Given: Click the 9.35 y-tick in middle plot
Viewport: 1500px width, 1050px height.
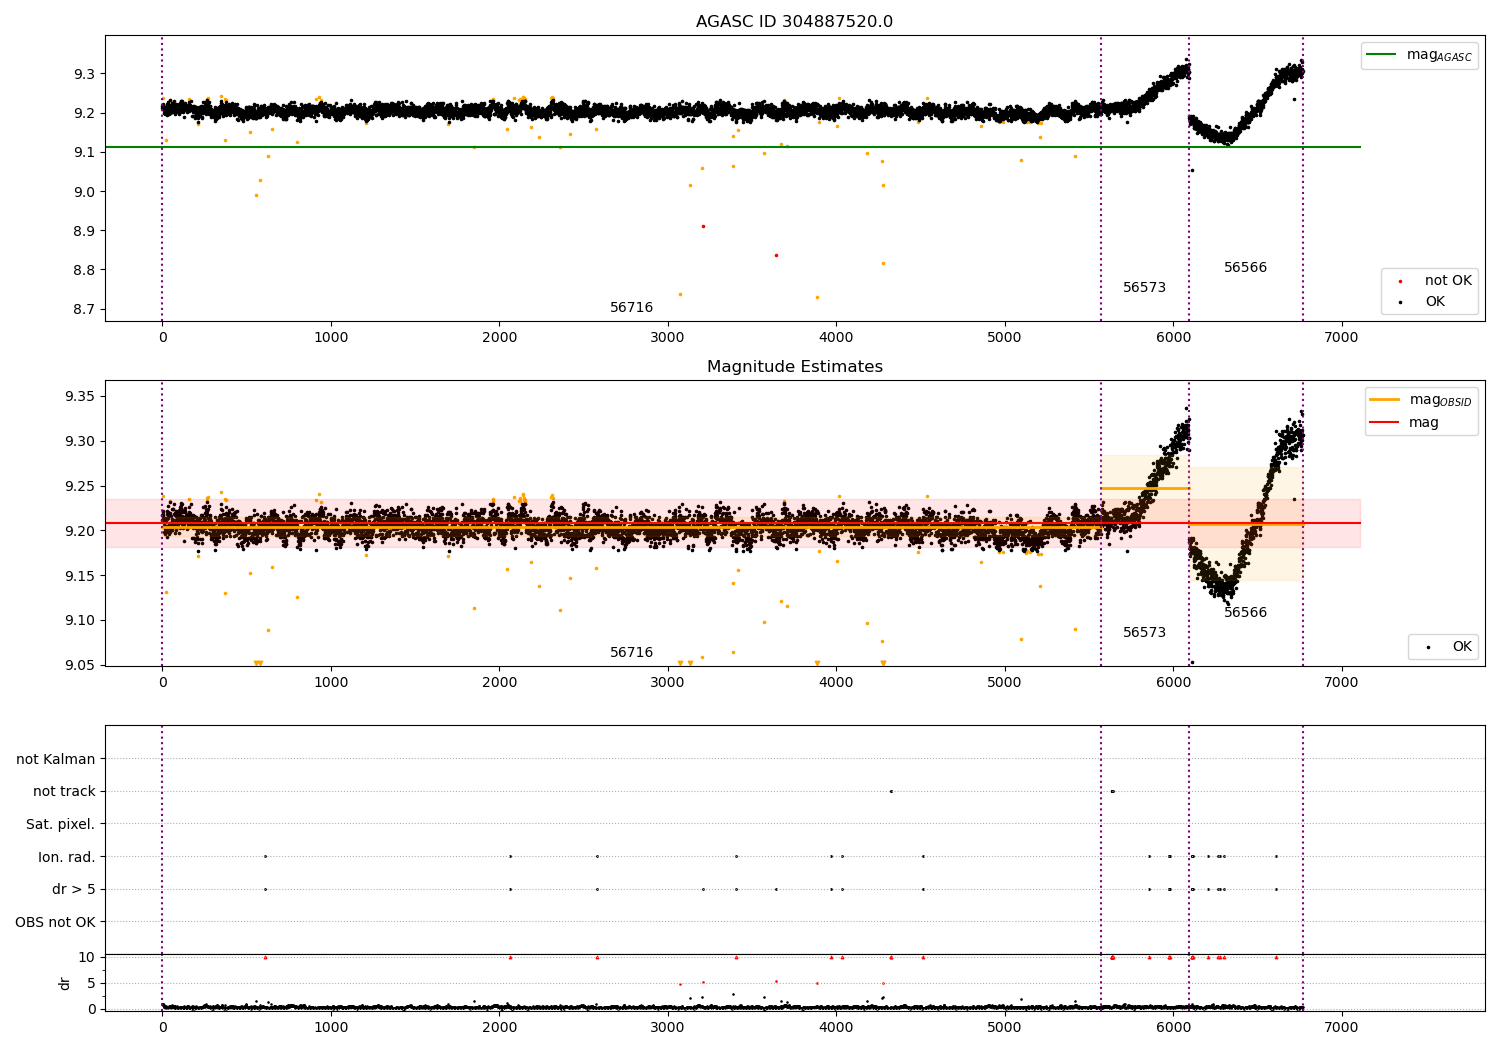Looking at the screenshot, I should coord(80,397).
